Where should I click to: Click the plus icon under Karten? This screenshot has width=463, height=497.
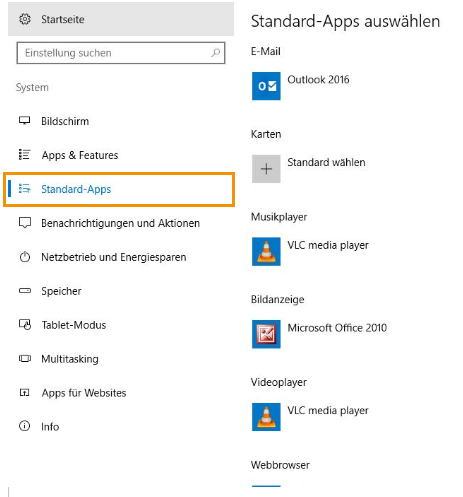pos(266,169)
